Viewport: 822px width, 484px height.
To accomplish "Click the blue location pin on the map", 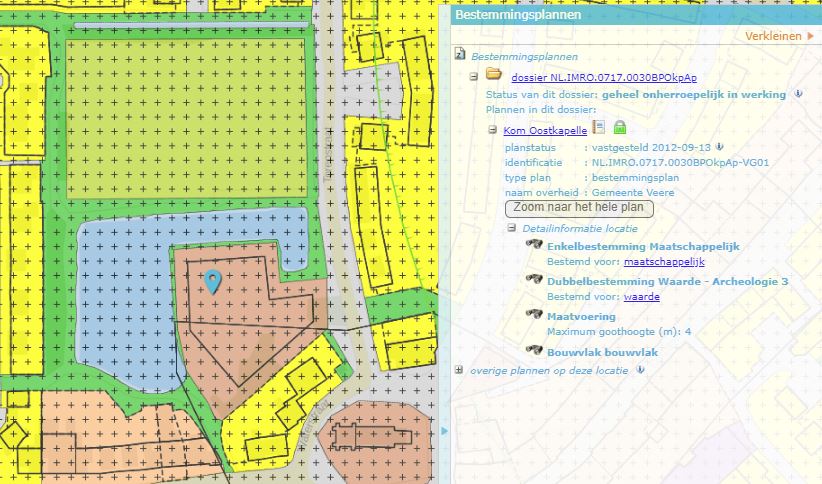I will pos(212,281).
